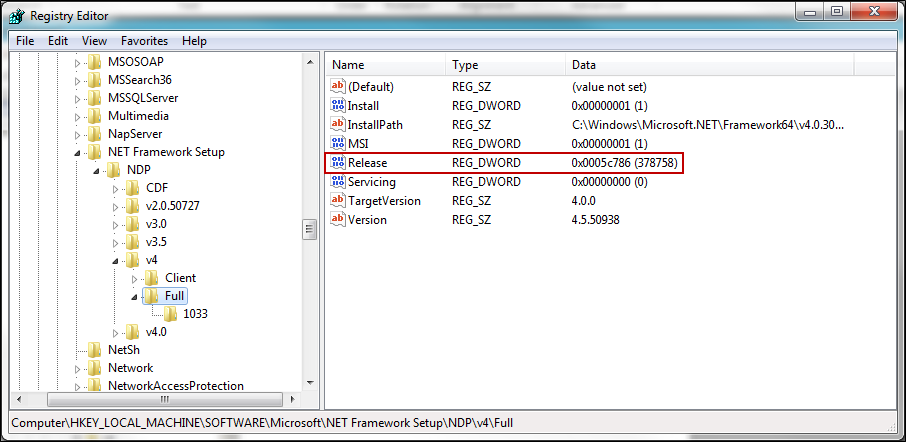Image resolution: width=906 pixels, height=442 pixels.
Task: Click tree pane horizontal scroll left arrow
Action: [x=18, y=399]
